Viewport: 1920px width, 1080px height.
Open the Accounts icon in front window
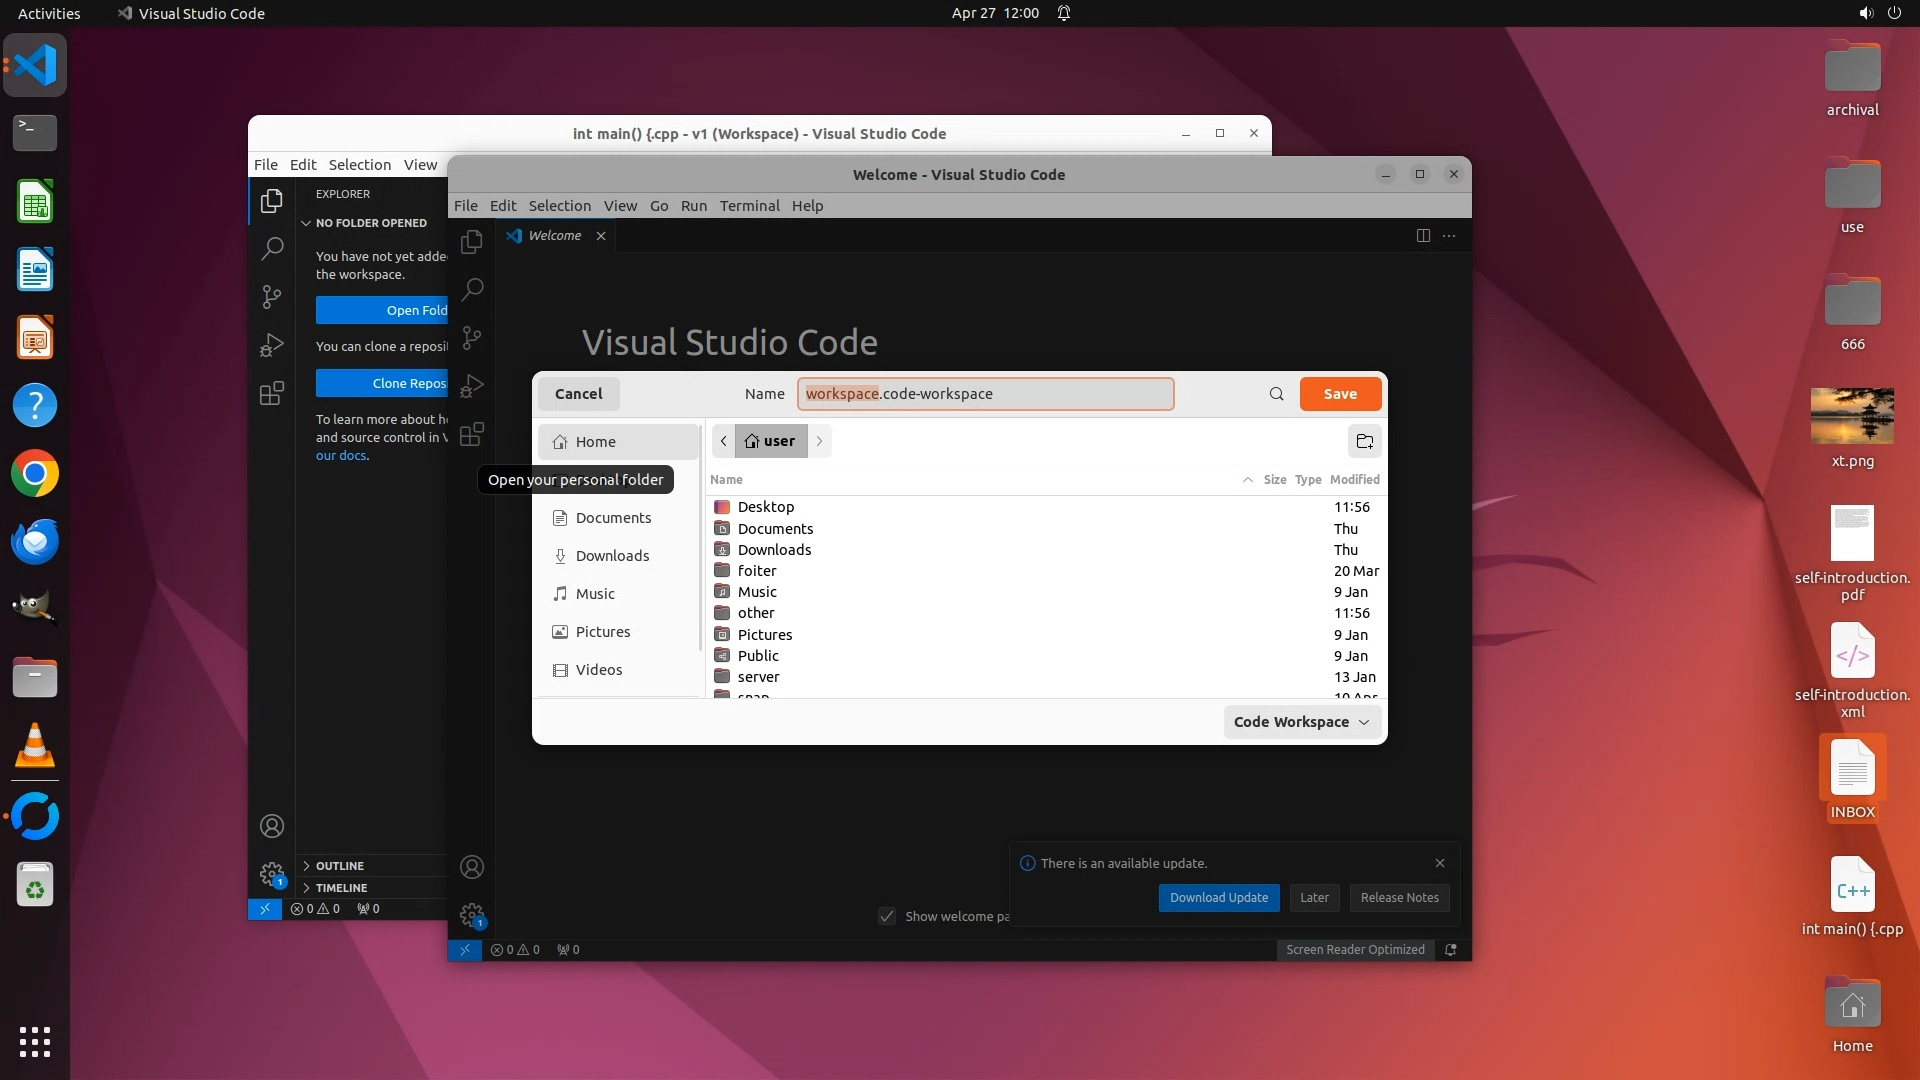tap(471, 867)
